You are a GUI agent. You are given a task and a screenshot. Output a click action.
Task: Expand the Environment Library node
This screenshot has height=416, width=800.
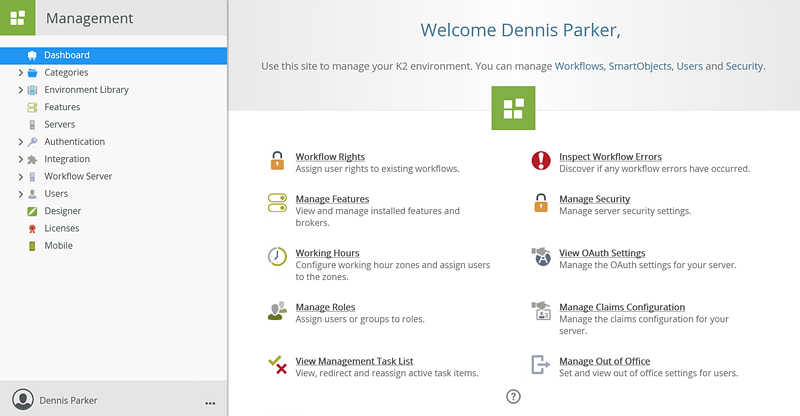(x=20, y=90)
